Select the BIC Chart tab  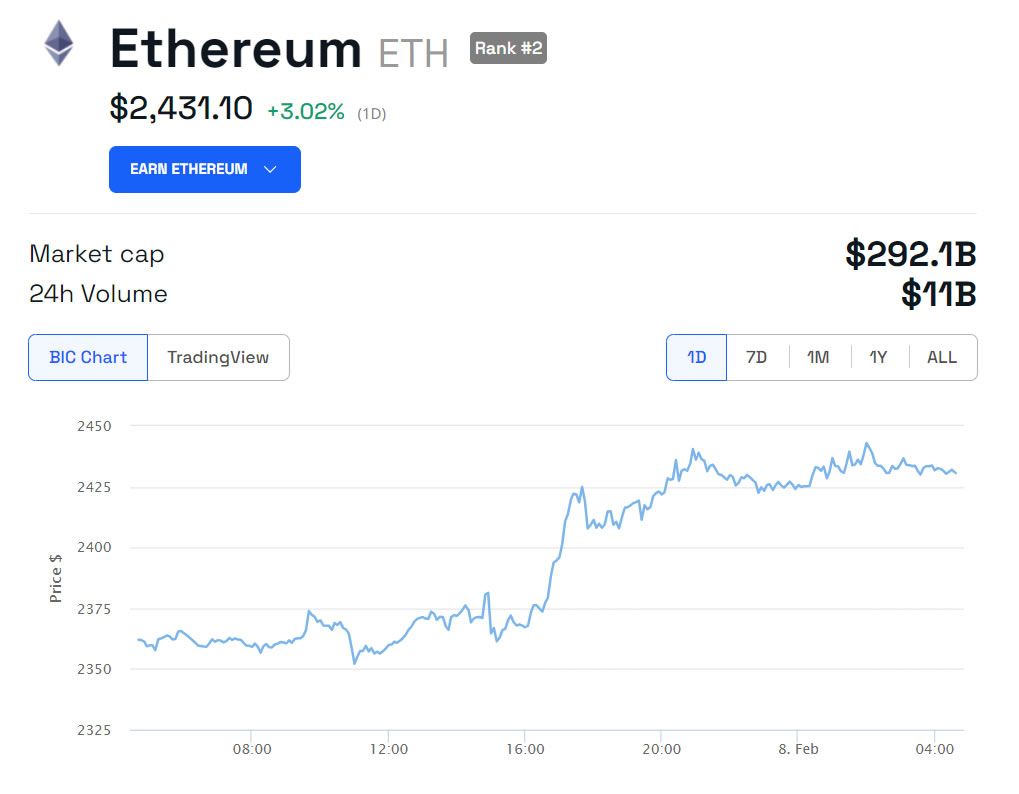tap(88, 357)
